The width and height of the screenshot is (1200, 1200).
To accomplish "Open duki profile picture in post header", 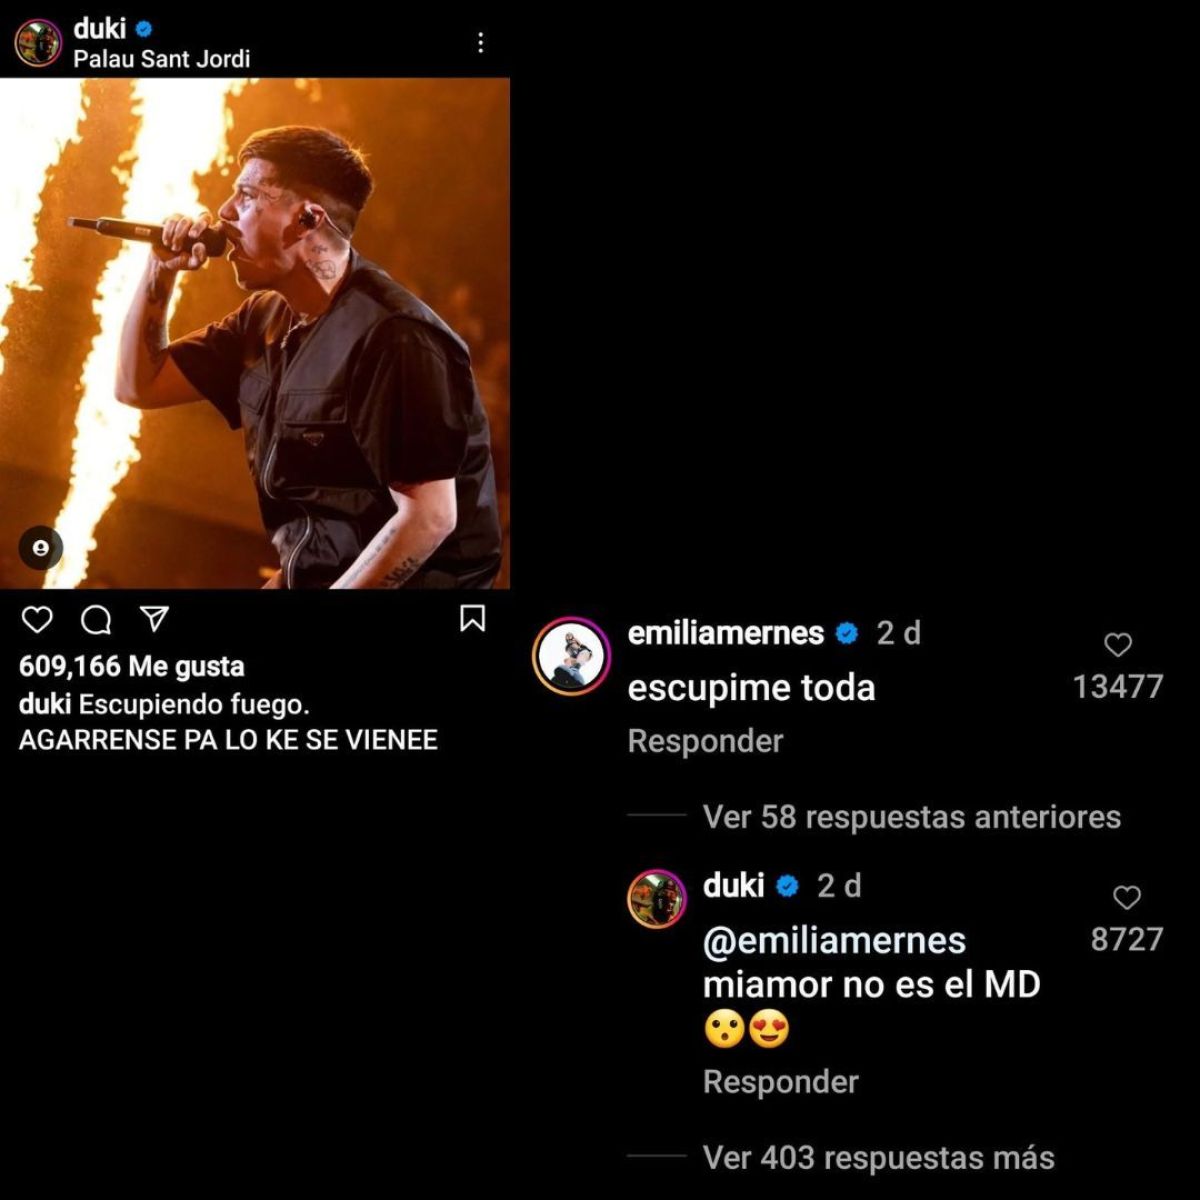I will (38, 42).
